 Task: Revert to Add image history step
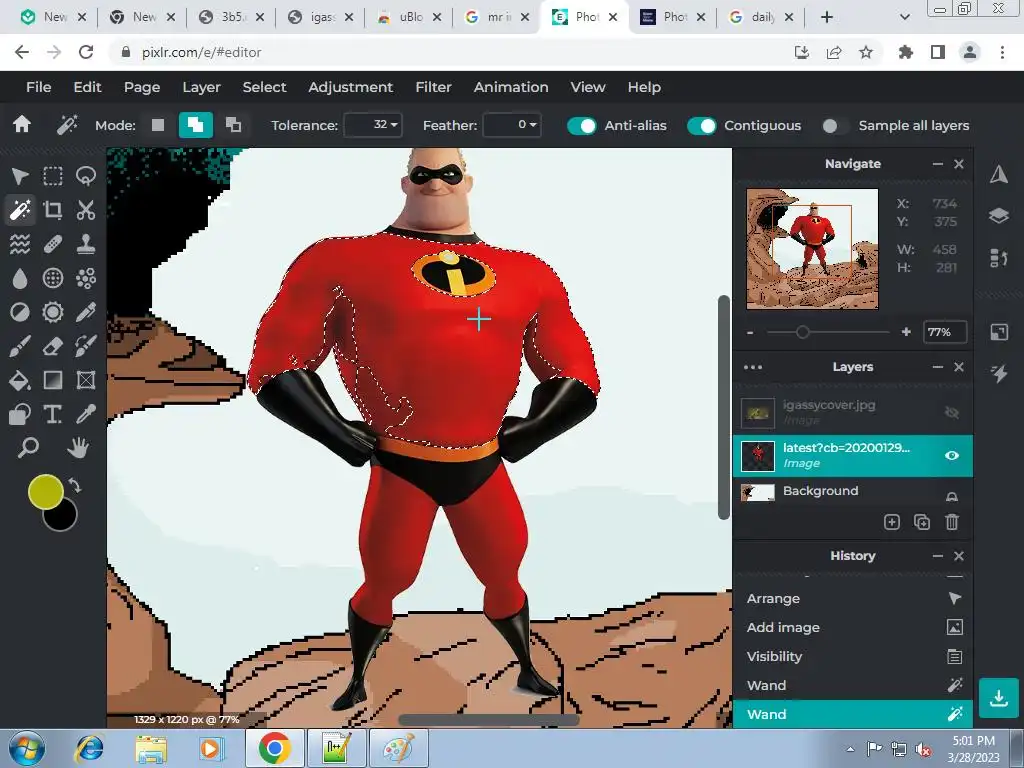(853, 628)
